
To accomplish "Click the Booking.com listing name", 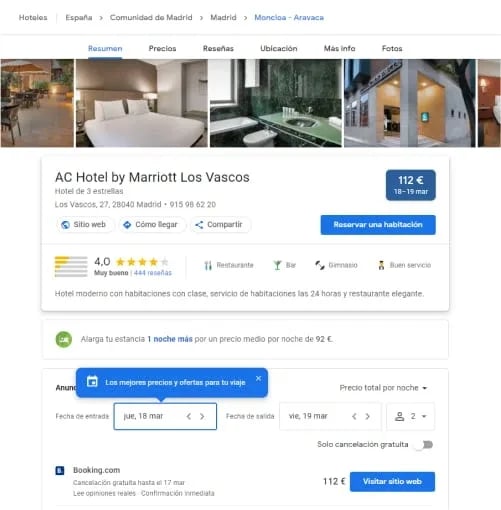I will tap(96, 470).
